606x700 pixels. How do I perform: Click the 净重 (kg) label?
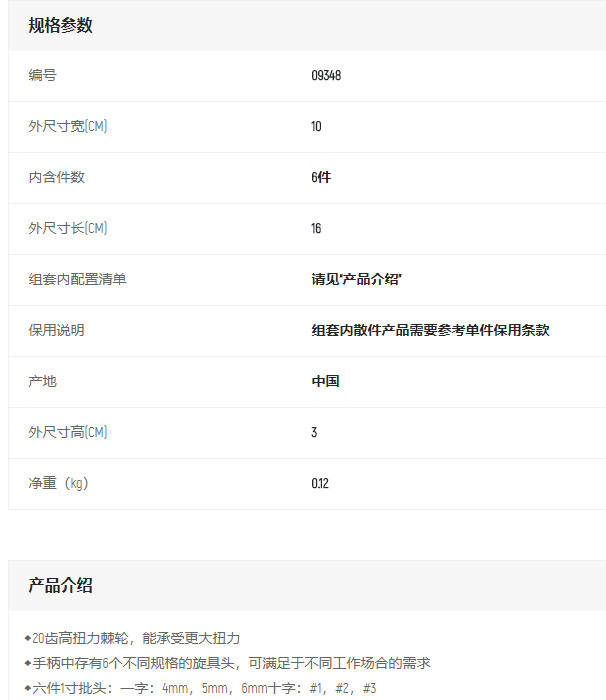tap(59, 484)
